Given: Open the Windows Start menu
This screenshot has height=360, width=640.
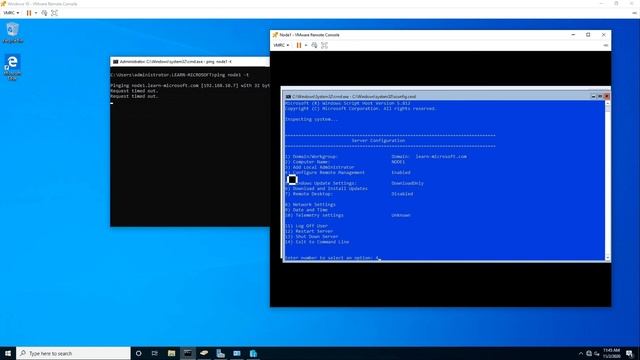Looking at the screenshot, I should click(8, 353).
